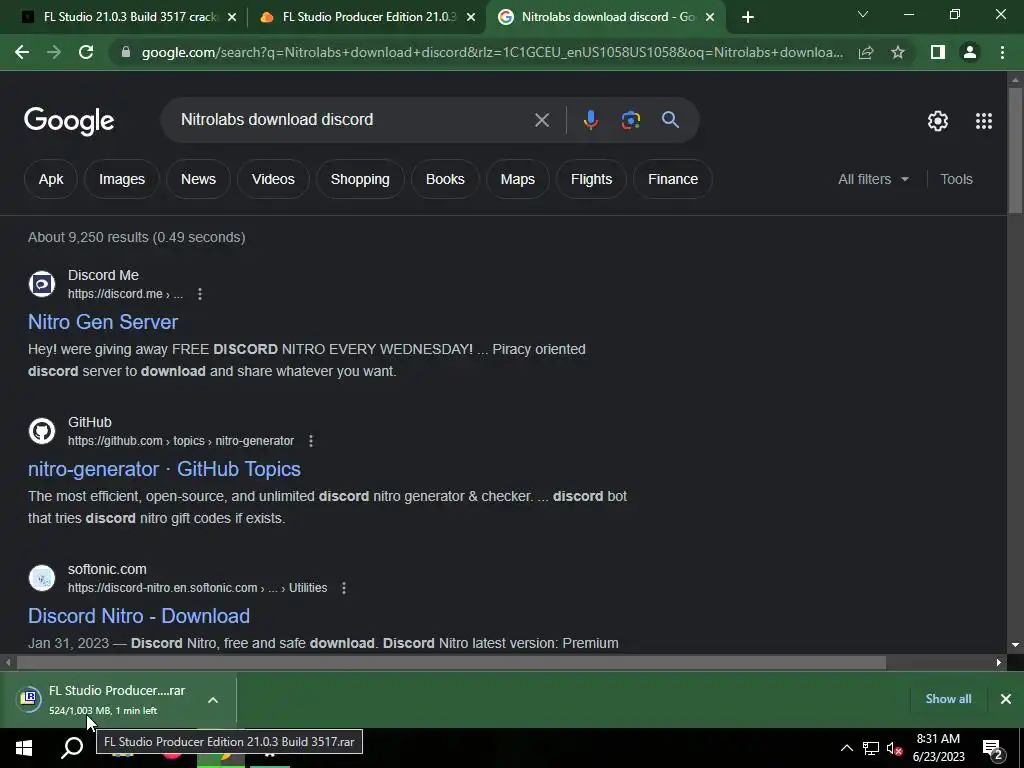Image resolution: width=1024 pixels, height=768 pixels.
Task: Click the network tray icon
Action: click(871, 748)
